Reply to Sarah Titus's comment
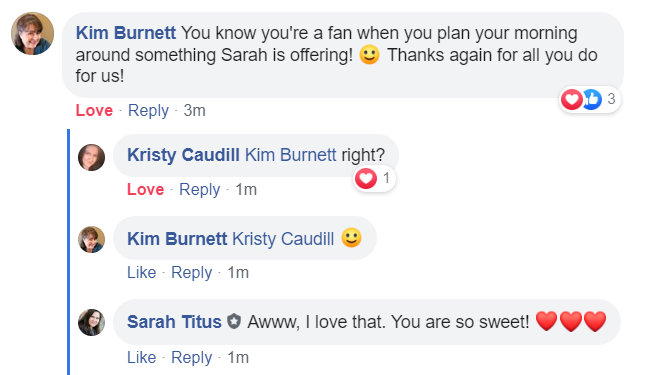The image size is (665, 375). (x=192, y=358)
